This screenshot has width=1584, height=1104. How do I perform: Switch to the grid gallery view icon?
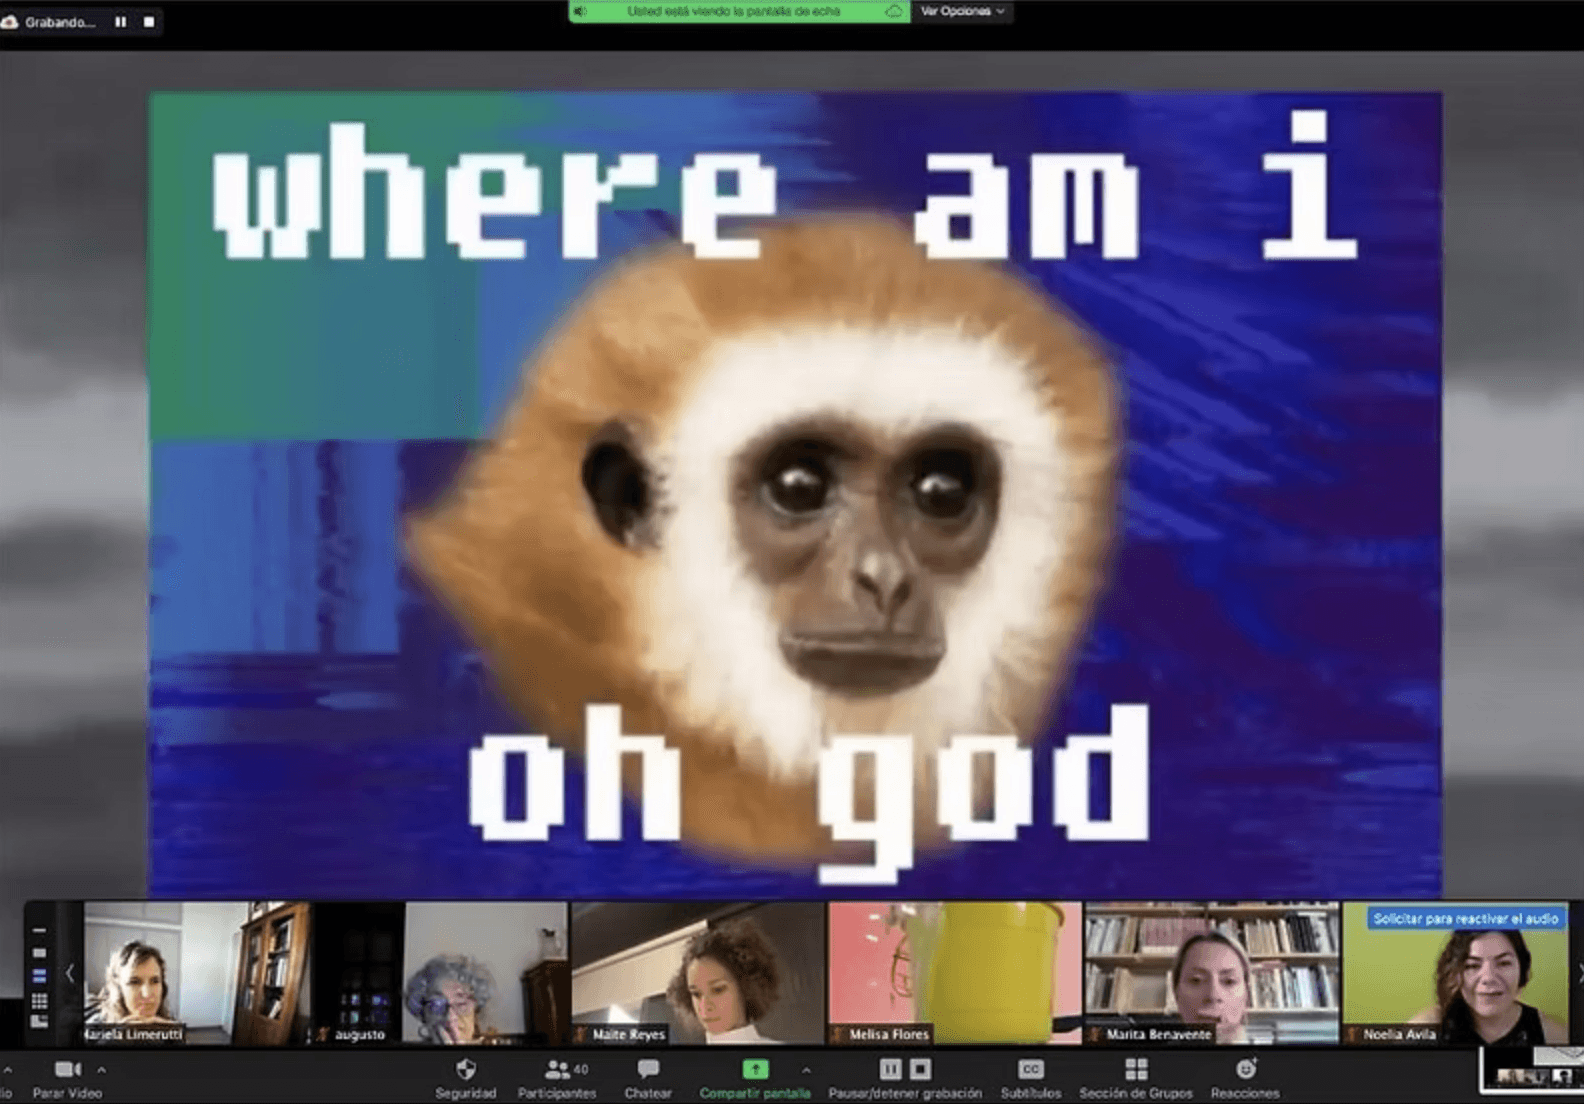point(40,1000)
